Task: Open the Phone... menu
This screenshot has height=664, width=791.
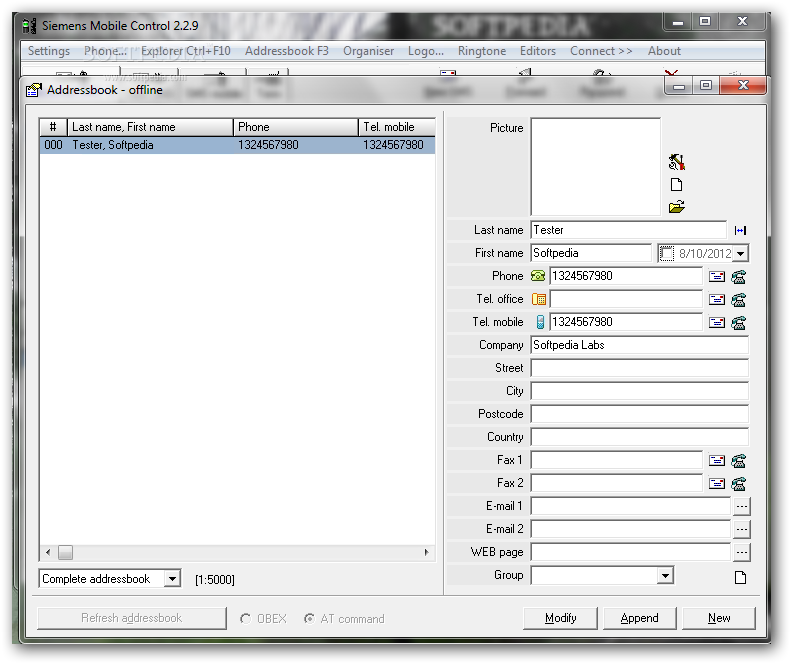Action: click(105, 51)
